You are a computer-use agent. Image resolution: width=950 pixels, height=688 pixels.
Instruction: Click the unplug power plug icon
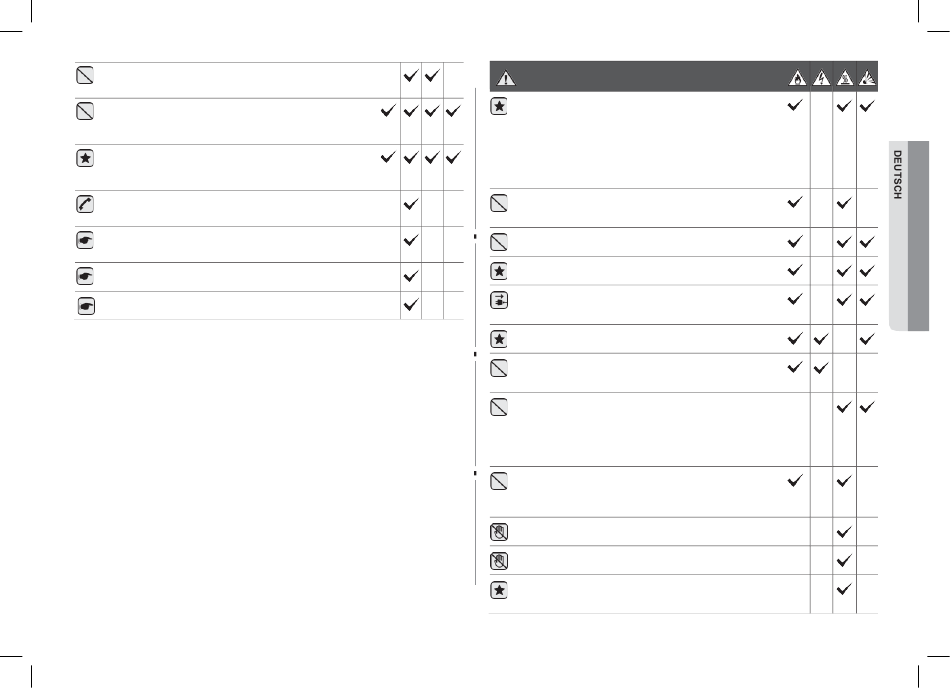point(499,300)
